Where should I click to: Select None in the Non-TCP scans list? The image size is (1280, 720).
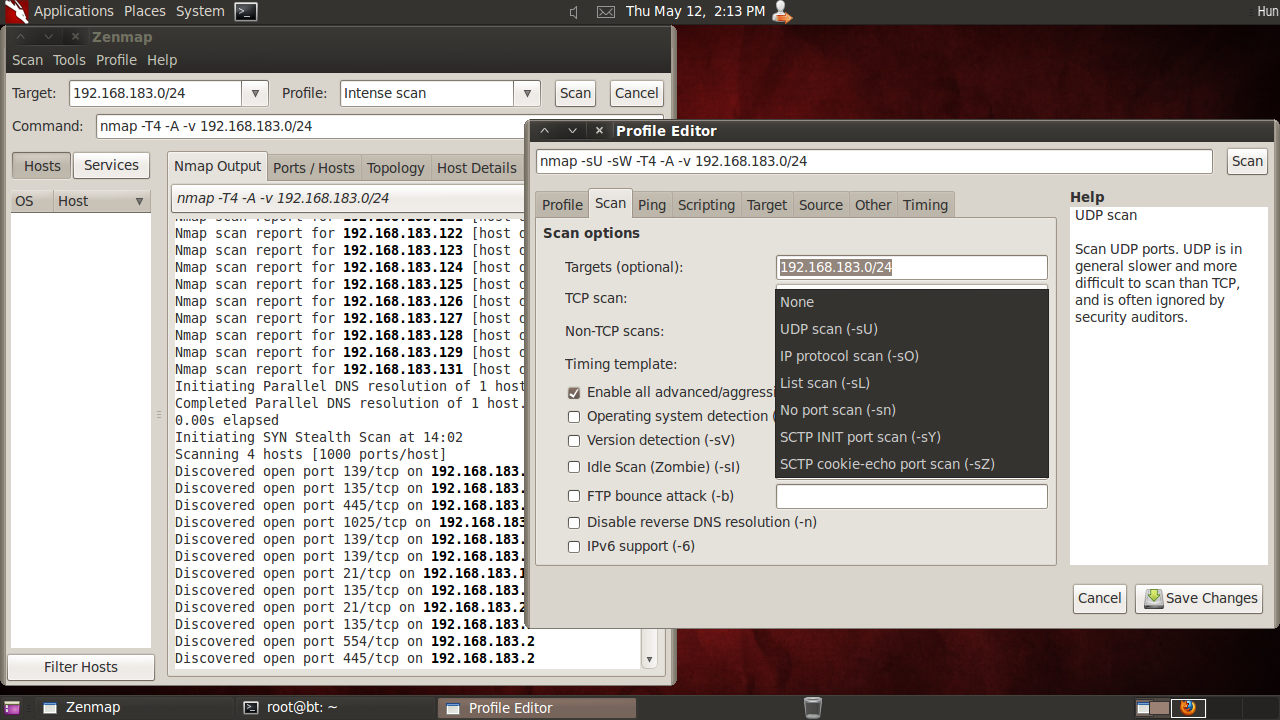912,302
